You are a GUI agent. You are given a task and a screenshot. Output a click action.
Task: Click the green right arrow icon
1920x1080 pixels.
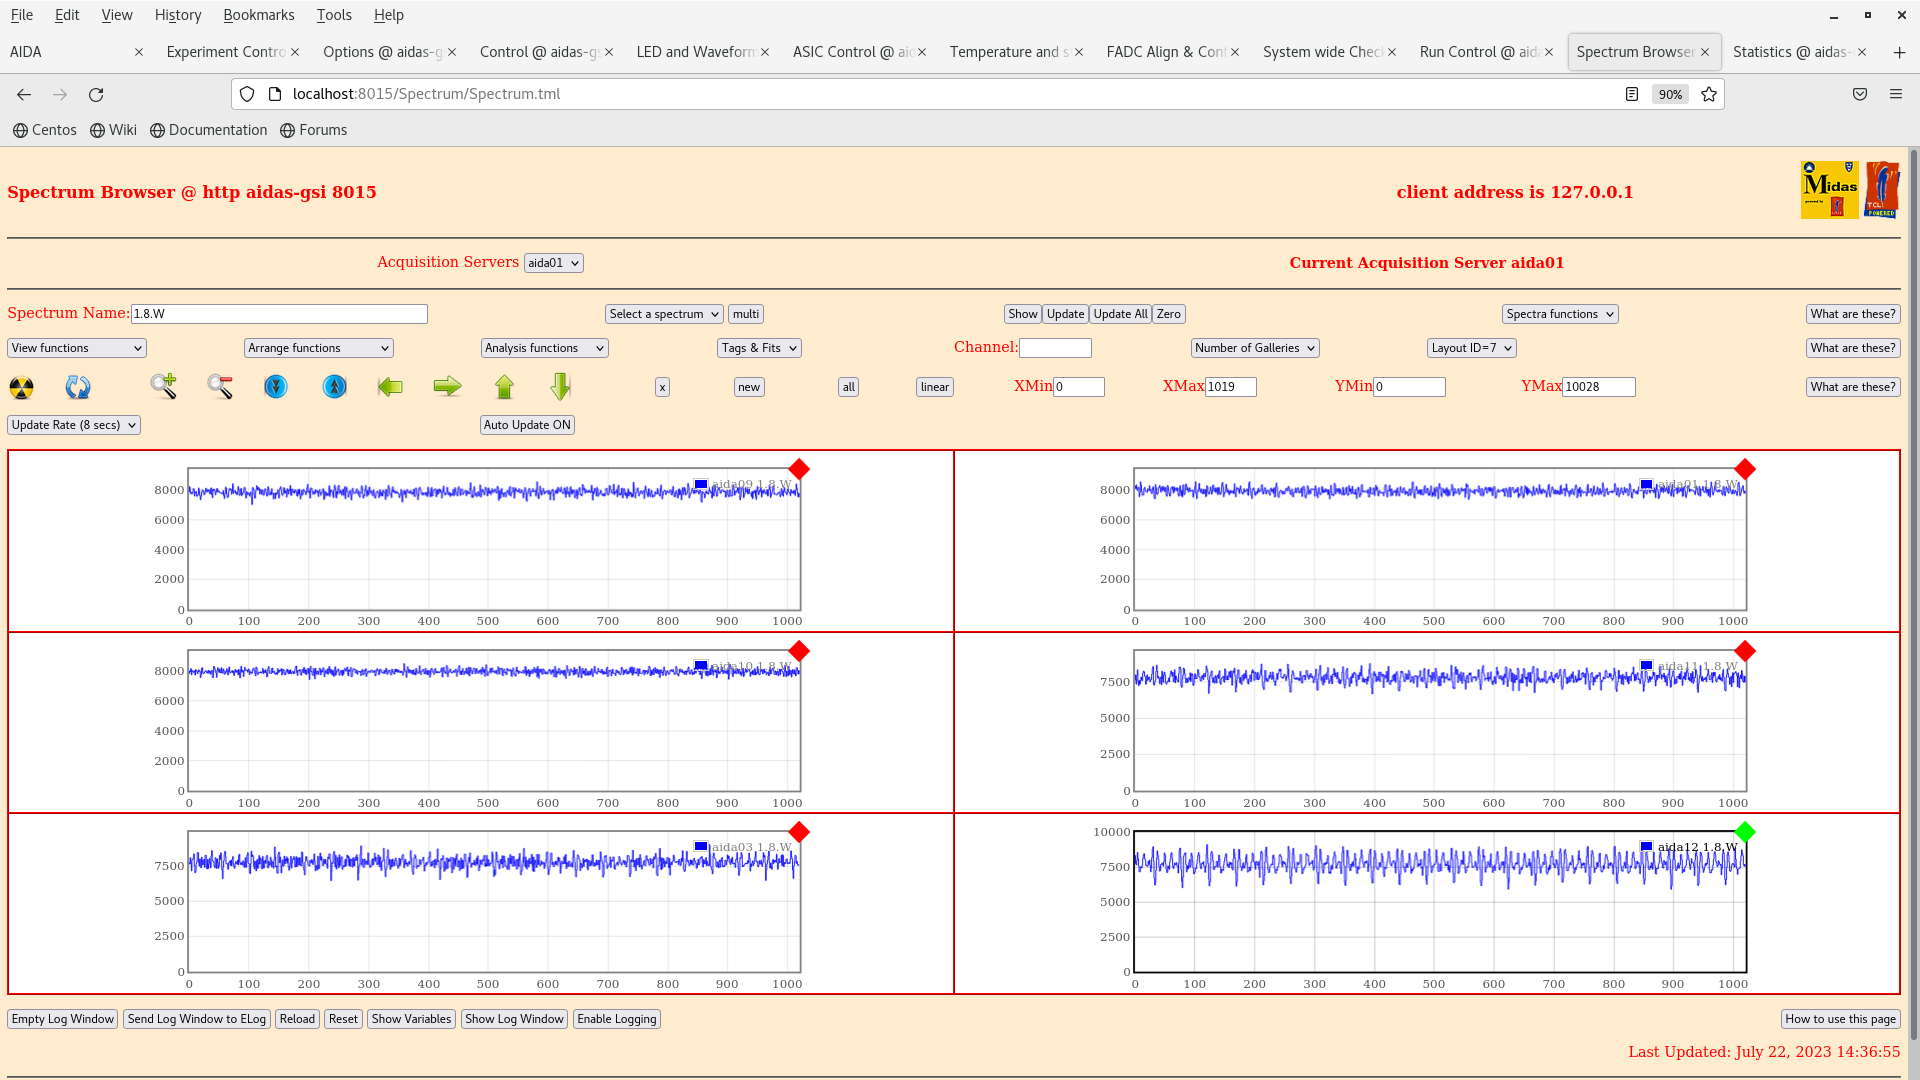click(447, 387)
